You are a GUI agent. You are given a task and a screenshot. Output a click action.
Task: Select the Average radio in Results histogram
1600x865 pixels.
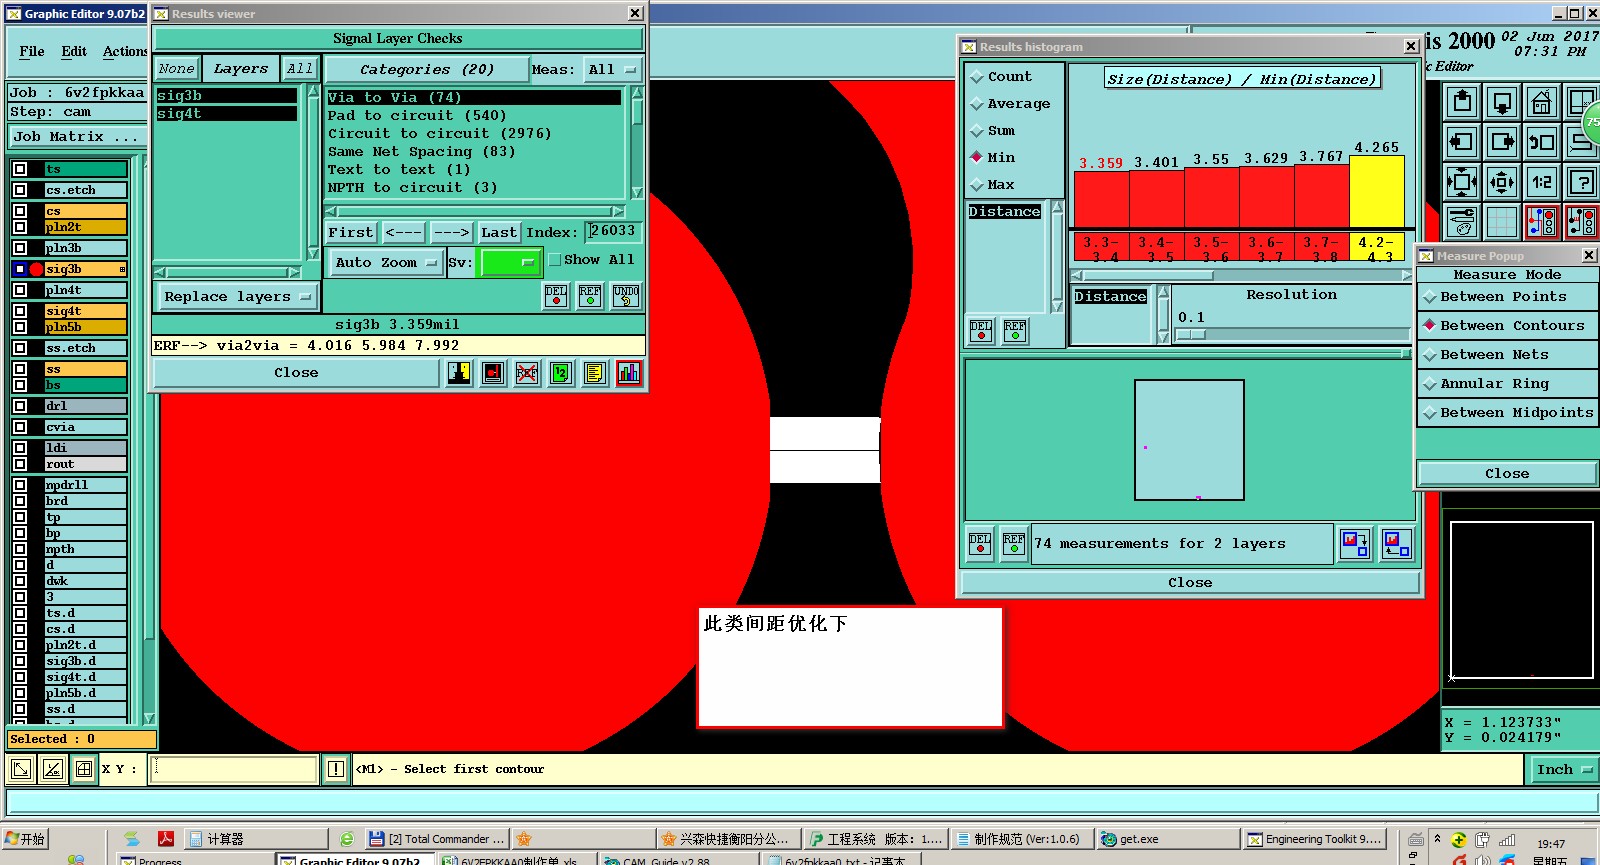(977, 104)
